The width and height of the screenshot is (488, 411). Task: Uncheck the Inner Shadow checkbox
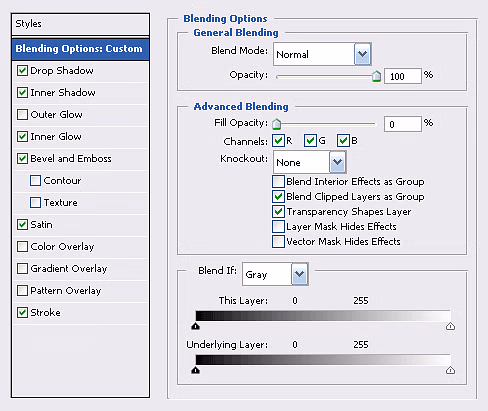[22, 93]
